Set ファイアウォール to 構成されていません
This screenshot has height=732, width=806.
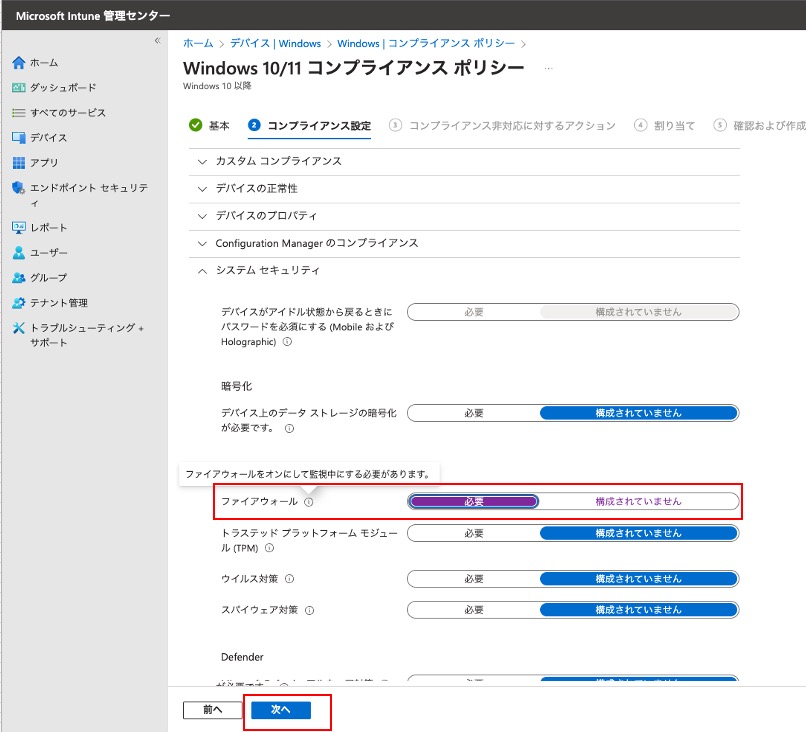638,502
